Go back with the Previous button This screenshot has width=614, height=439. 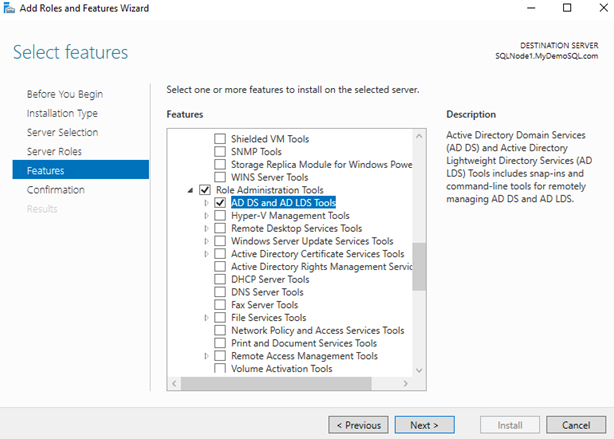pyautogui.click(x=358, y=425)
